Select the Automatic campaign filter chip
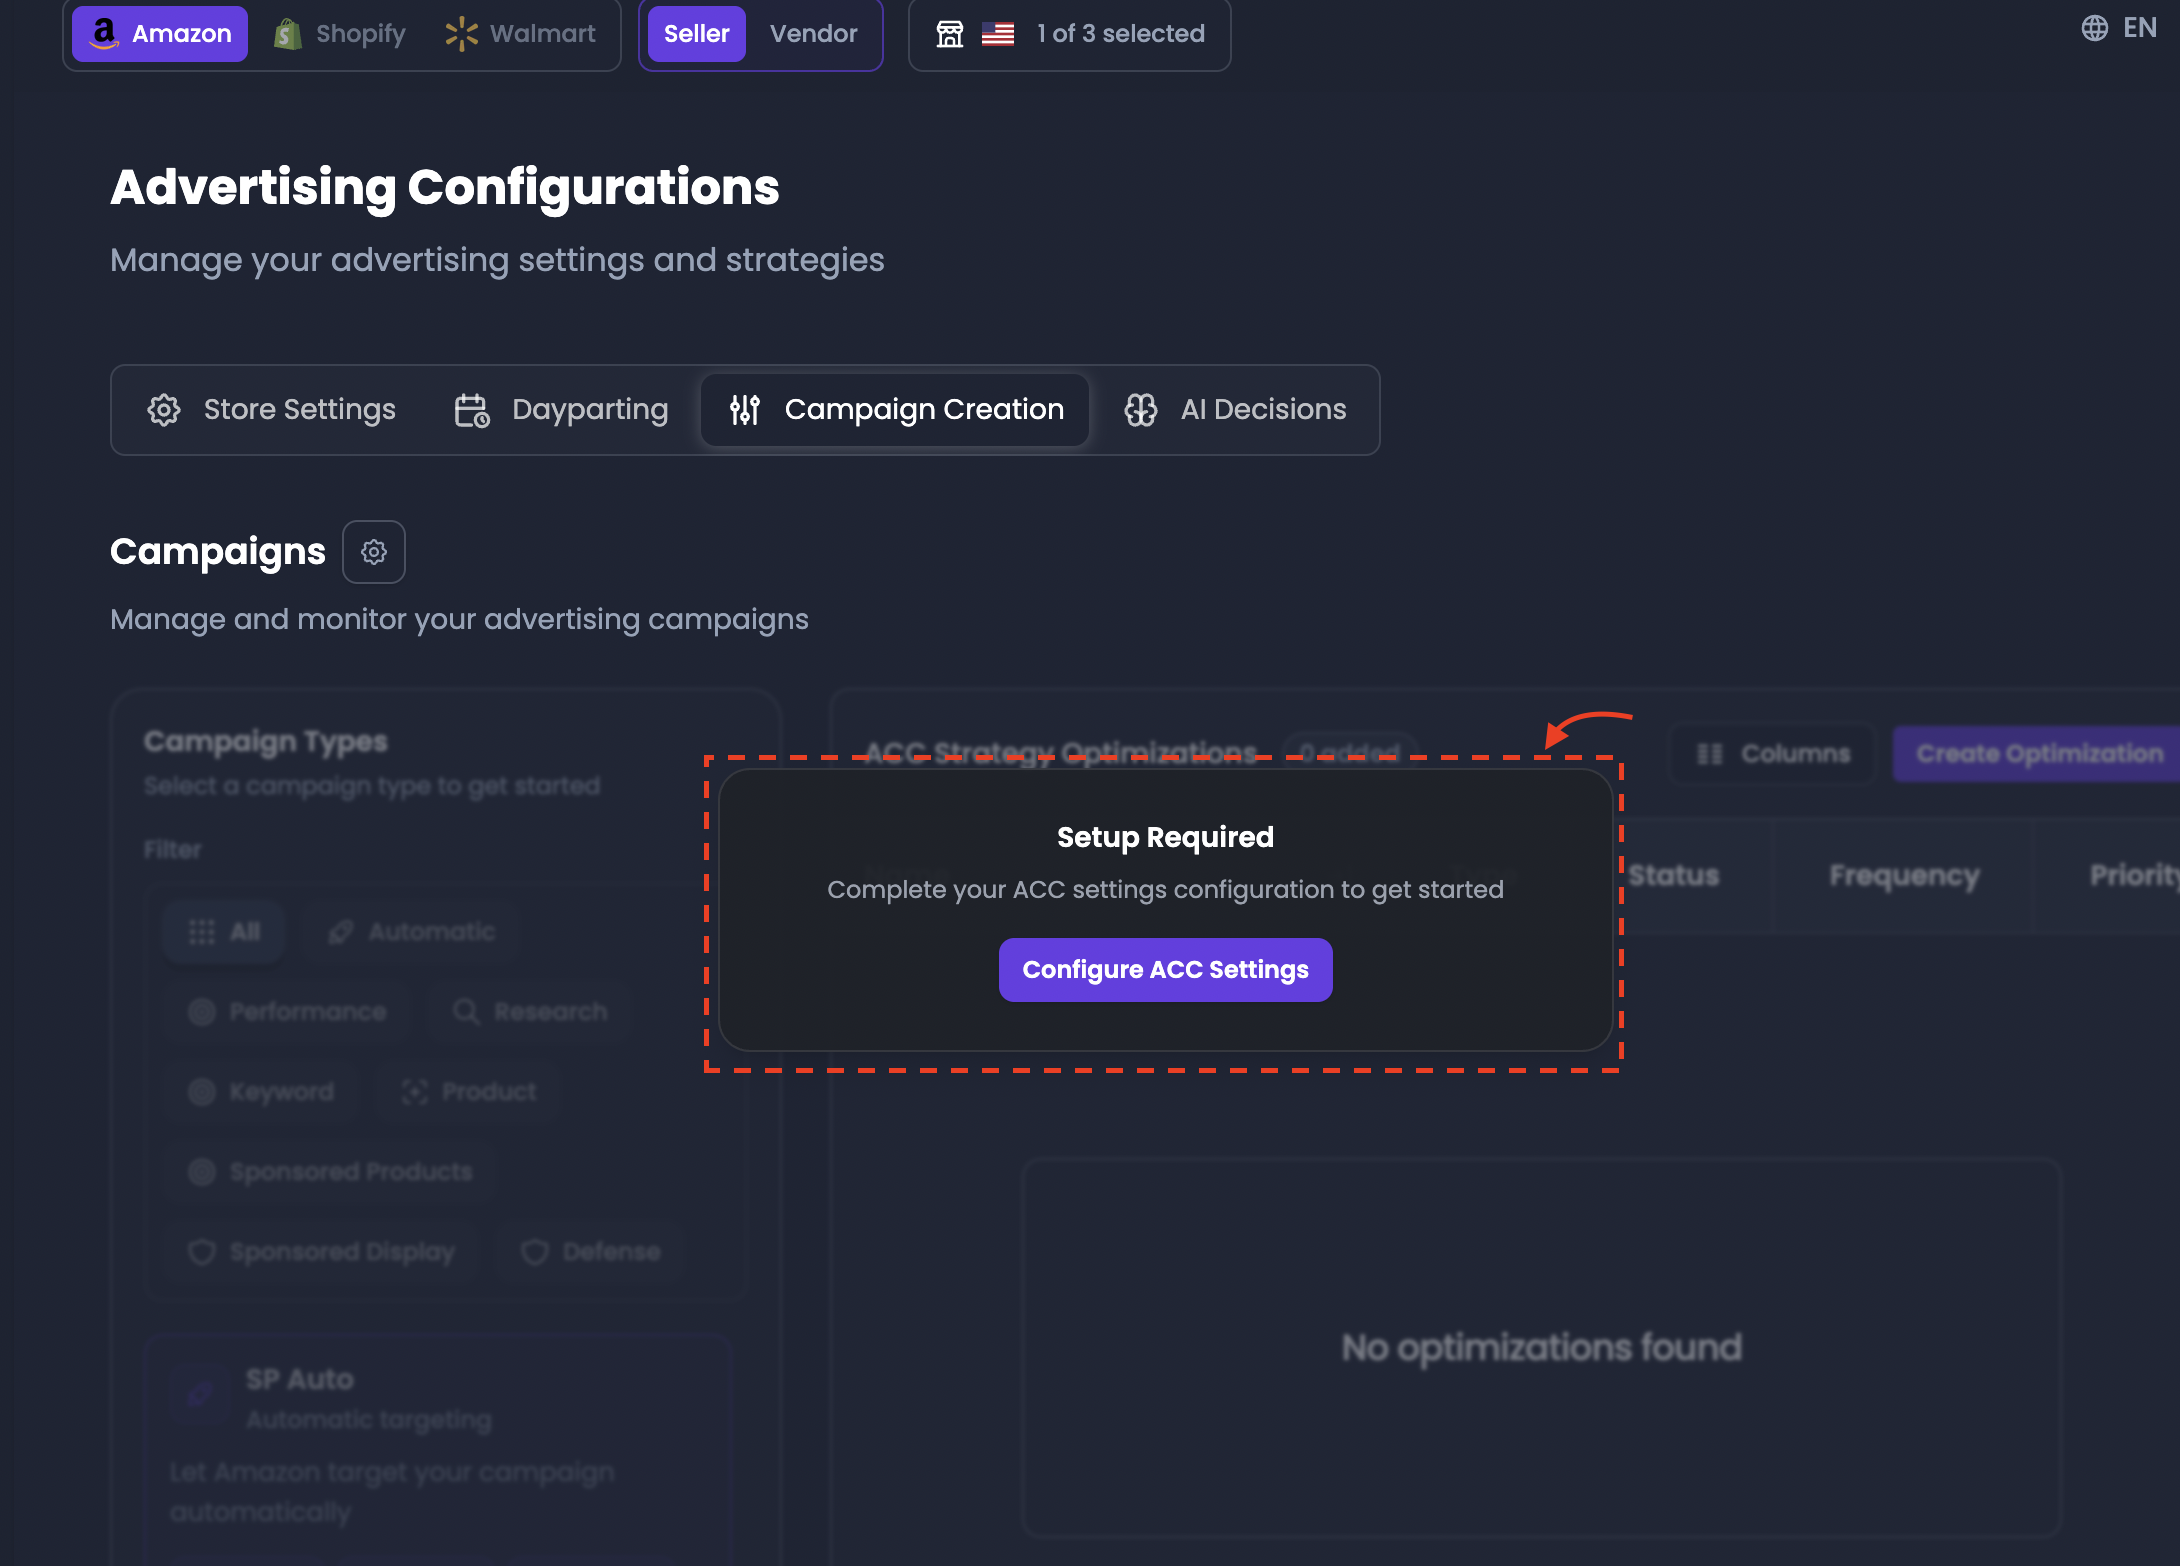 pyautogui.click(x=411, y=932)
